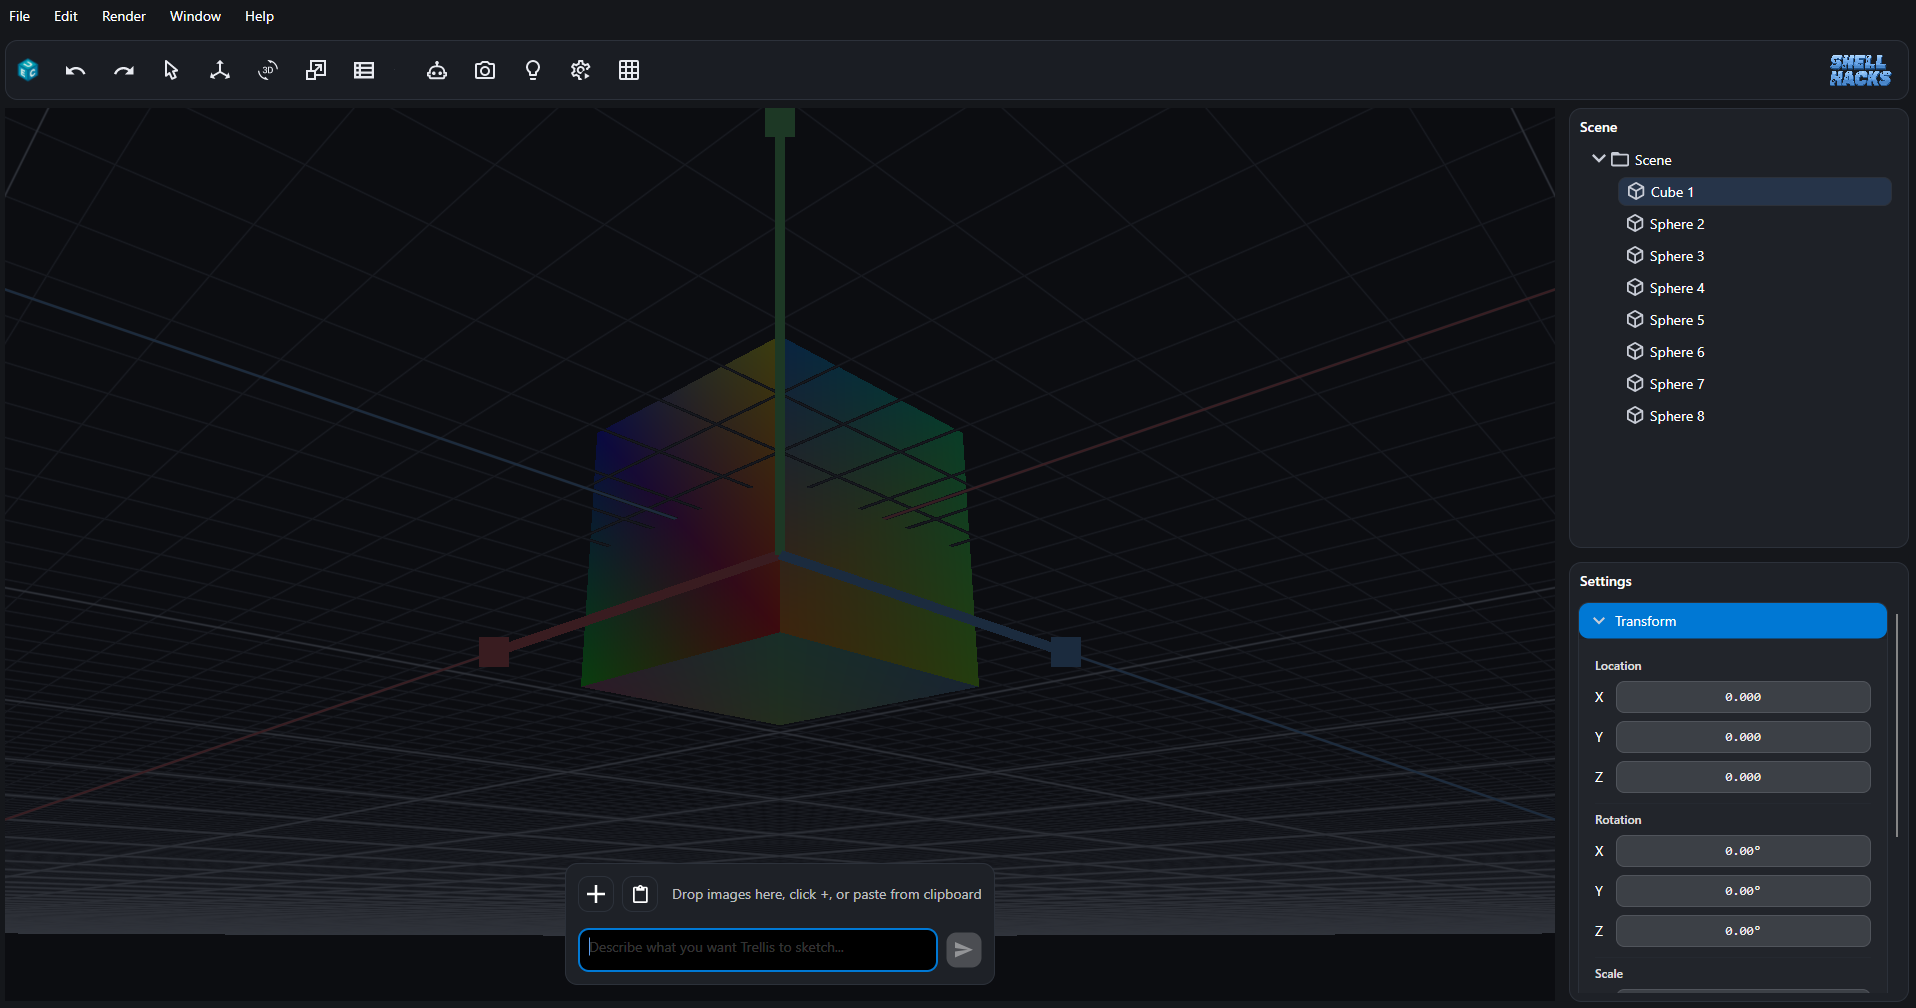Select Sphere 5 in the scene tree

point(1676,319)
